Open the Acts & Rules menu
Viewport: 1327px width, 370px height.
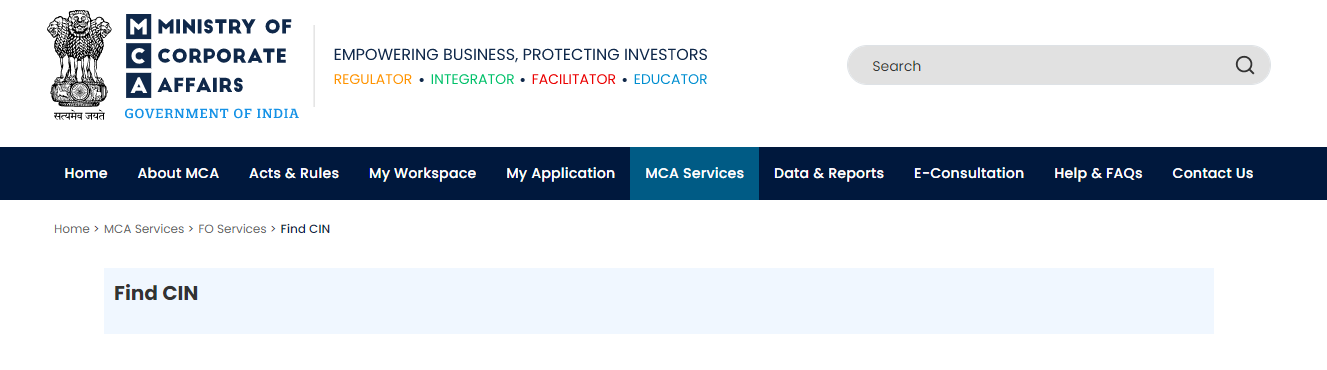coord(294,173)
